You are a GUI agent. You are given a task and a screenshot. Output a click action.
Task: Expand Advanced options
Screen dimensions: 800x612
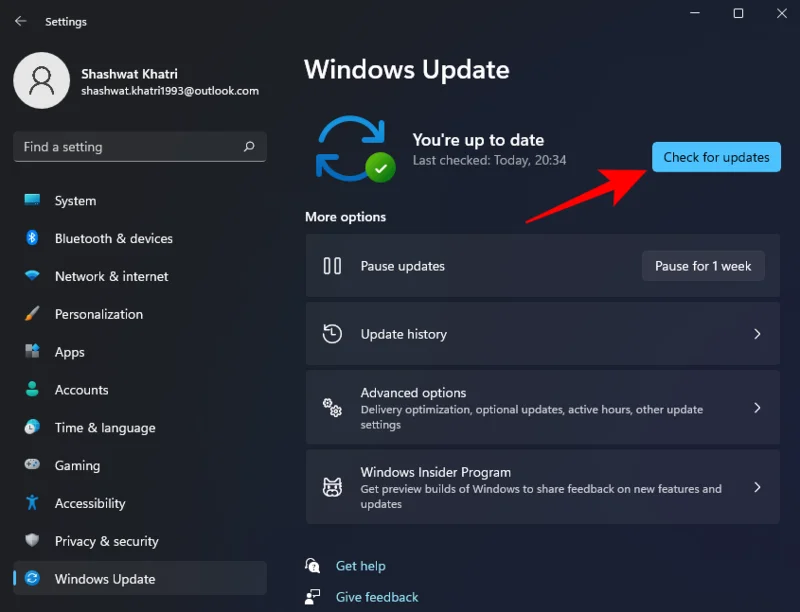click(x=544, y=408)
